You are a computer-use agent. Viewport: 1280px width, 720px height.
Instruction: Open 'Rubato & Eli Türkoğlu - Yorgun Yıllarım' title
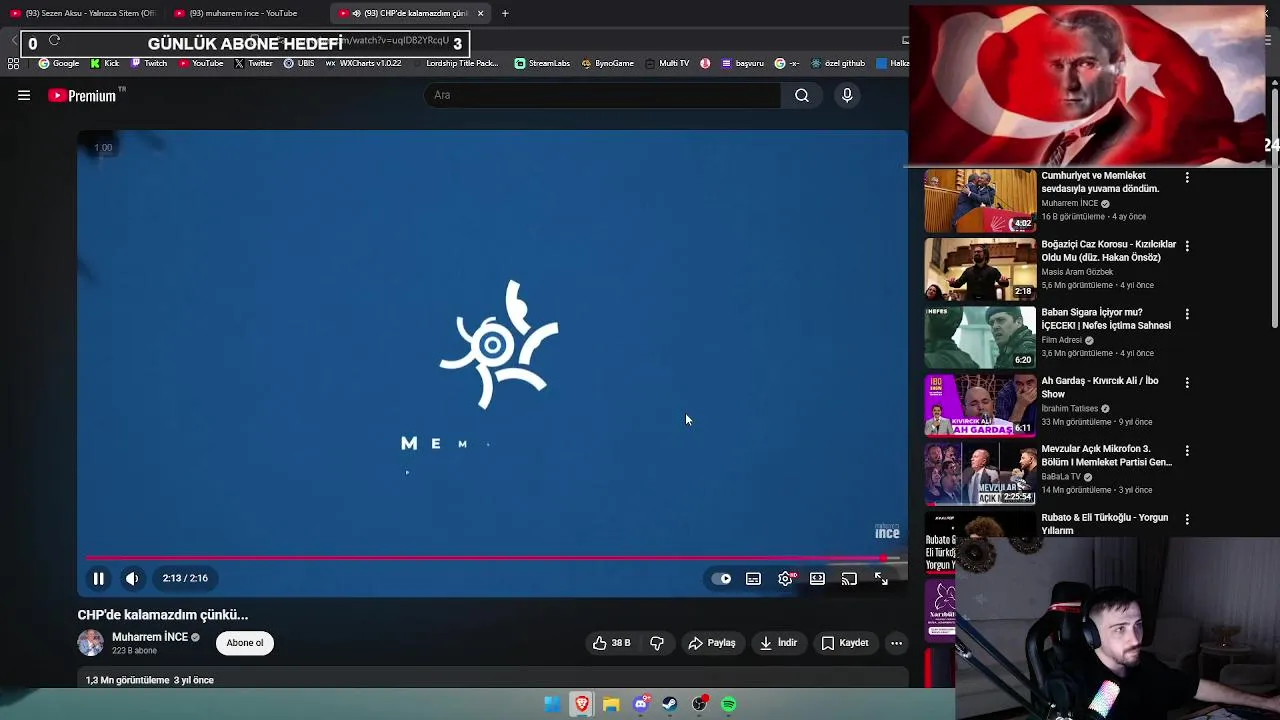(x=1105, y=524)
